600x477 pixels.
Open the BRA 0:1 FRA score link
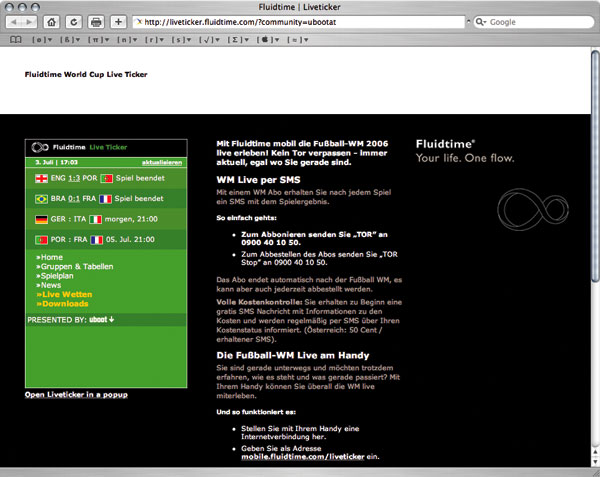click(x=74, y=199)
